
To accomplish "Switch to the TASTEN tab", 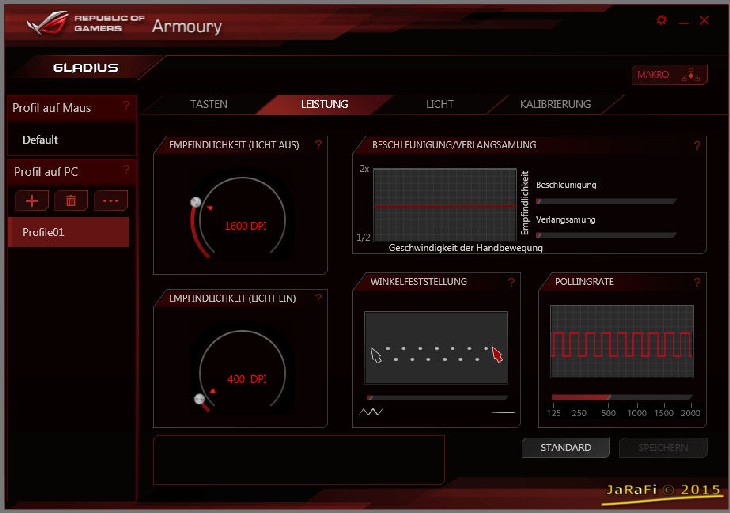I will 209,104.
